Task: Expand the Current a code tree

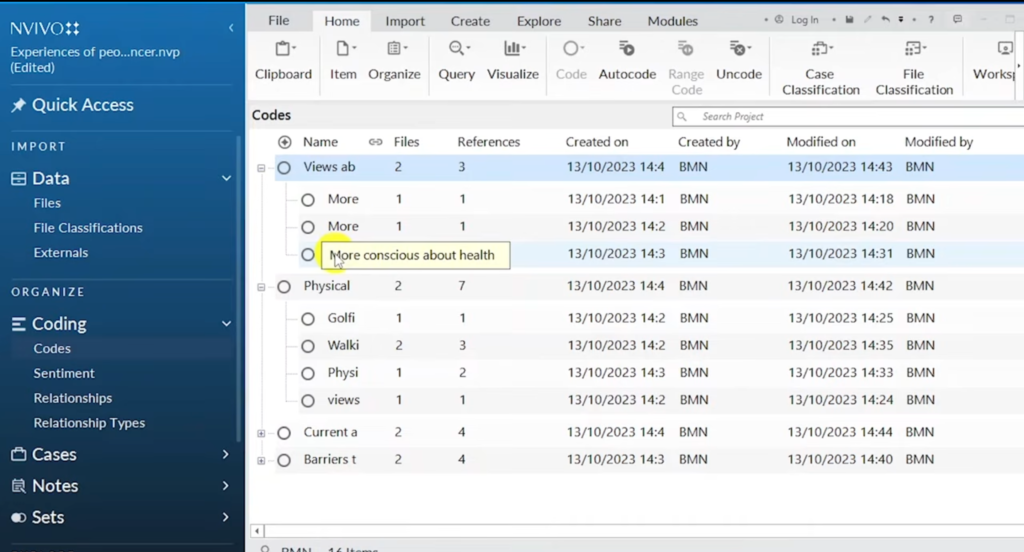Action: click(261, 433)
